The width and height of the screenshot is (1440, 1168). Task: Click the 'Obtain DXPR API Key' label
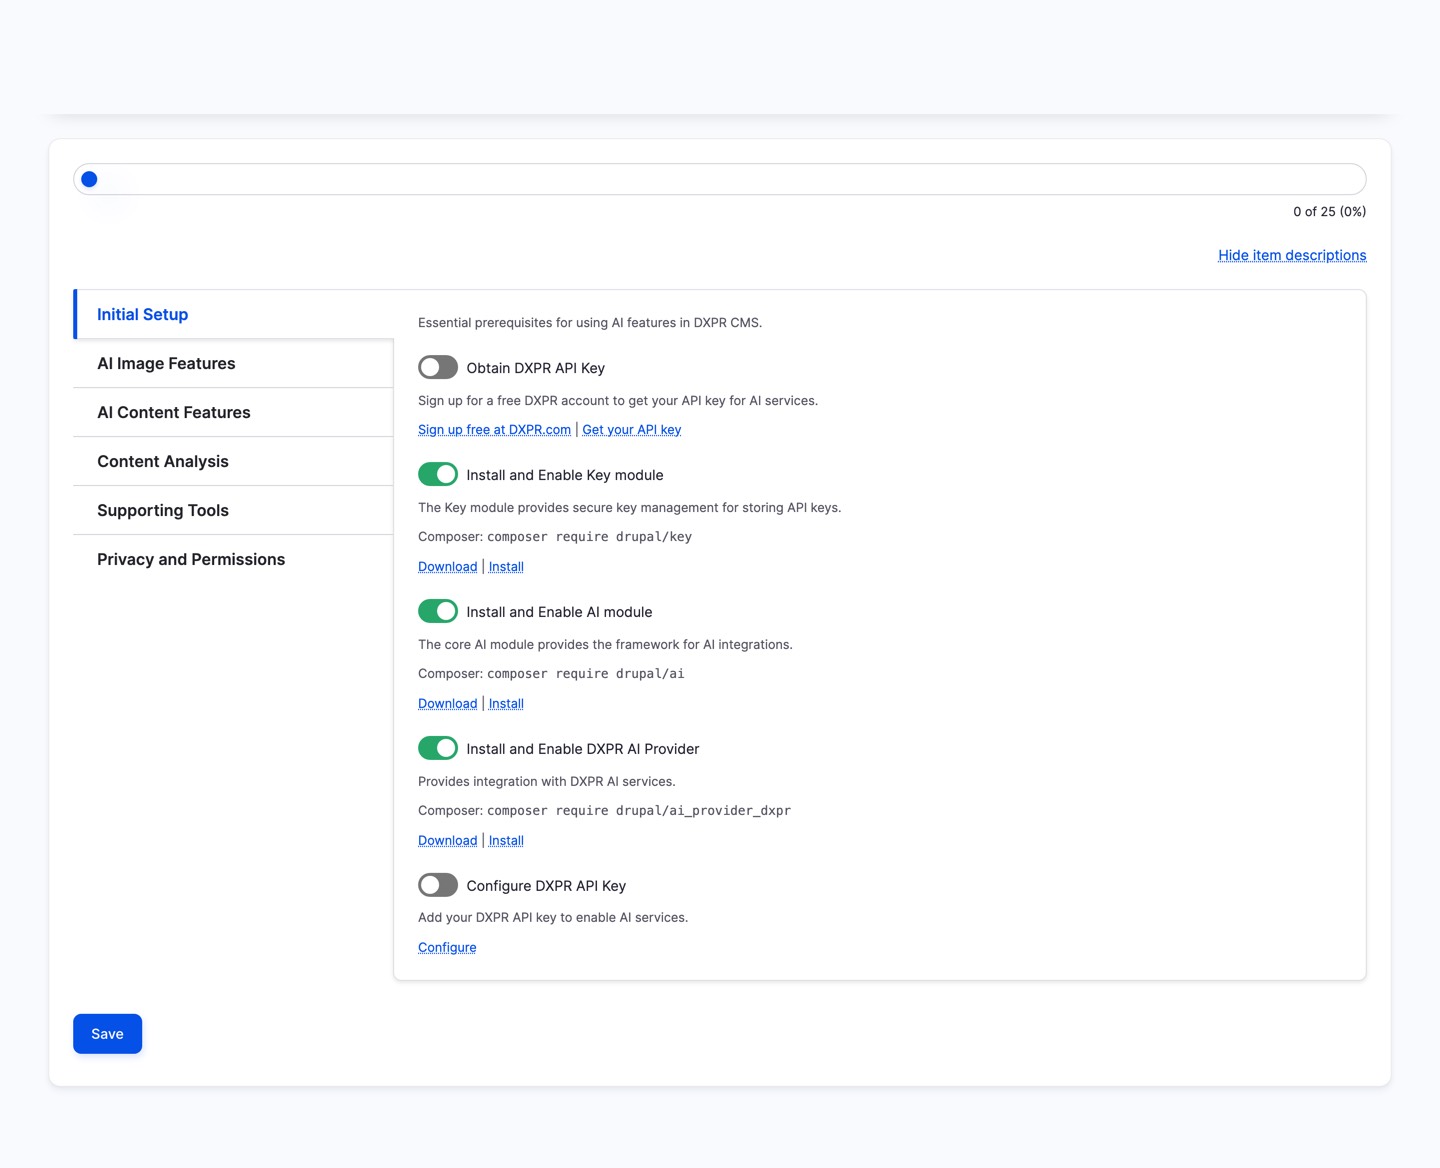(535, 368)
